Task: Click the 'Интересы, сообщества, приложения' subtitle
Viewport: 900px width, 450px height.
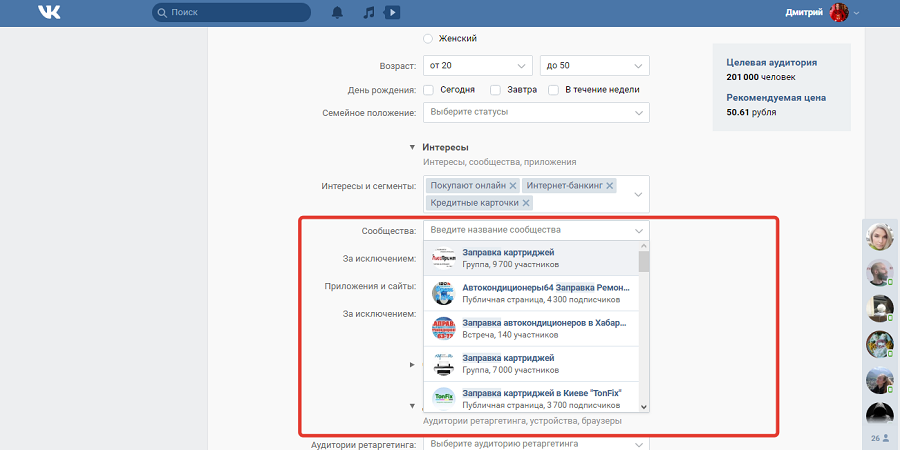Action: click(x=499, y=162)
